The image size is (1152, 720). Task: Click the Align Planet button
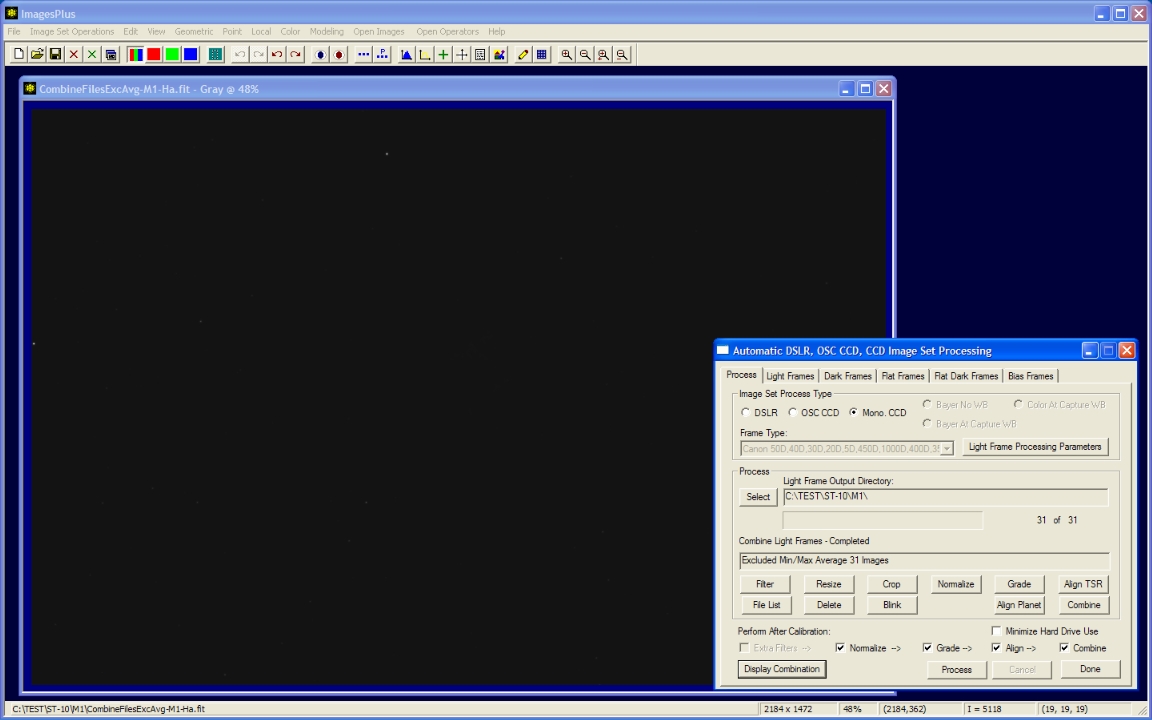coord(1019,605)
